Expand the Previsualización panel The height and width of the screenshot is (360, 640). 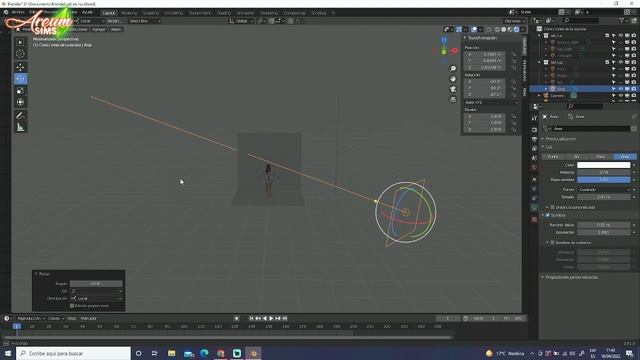tap(561, 139)
